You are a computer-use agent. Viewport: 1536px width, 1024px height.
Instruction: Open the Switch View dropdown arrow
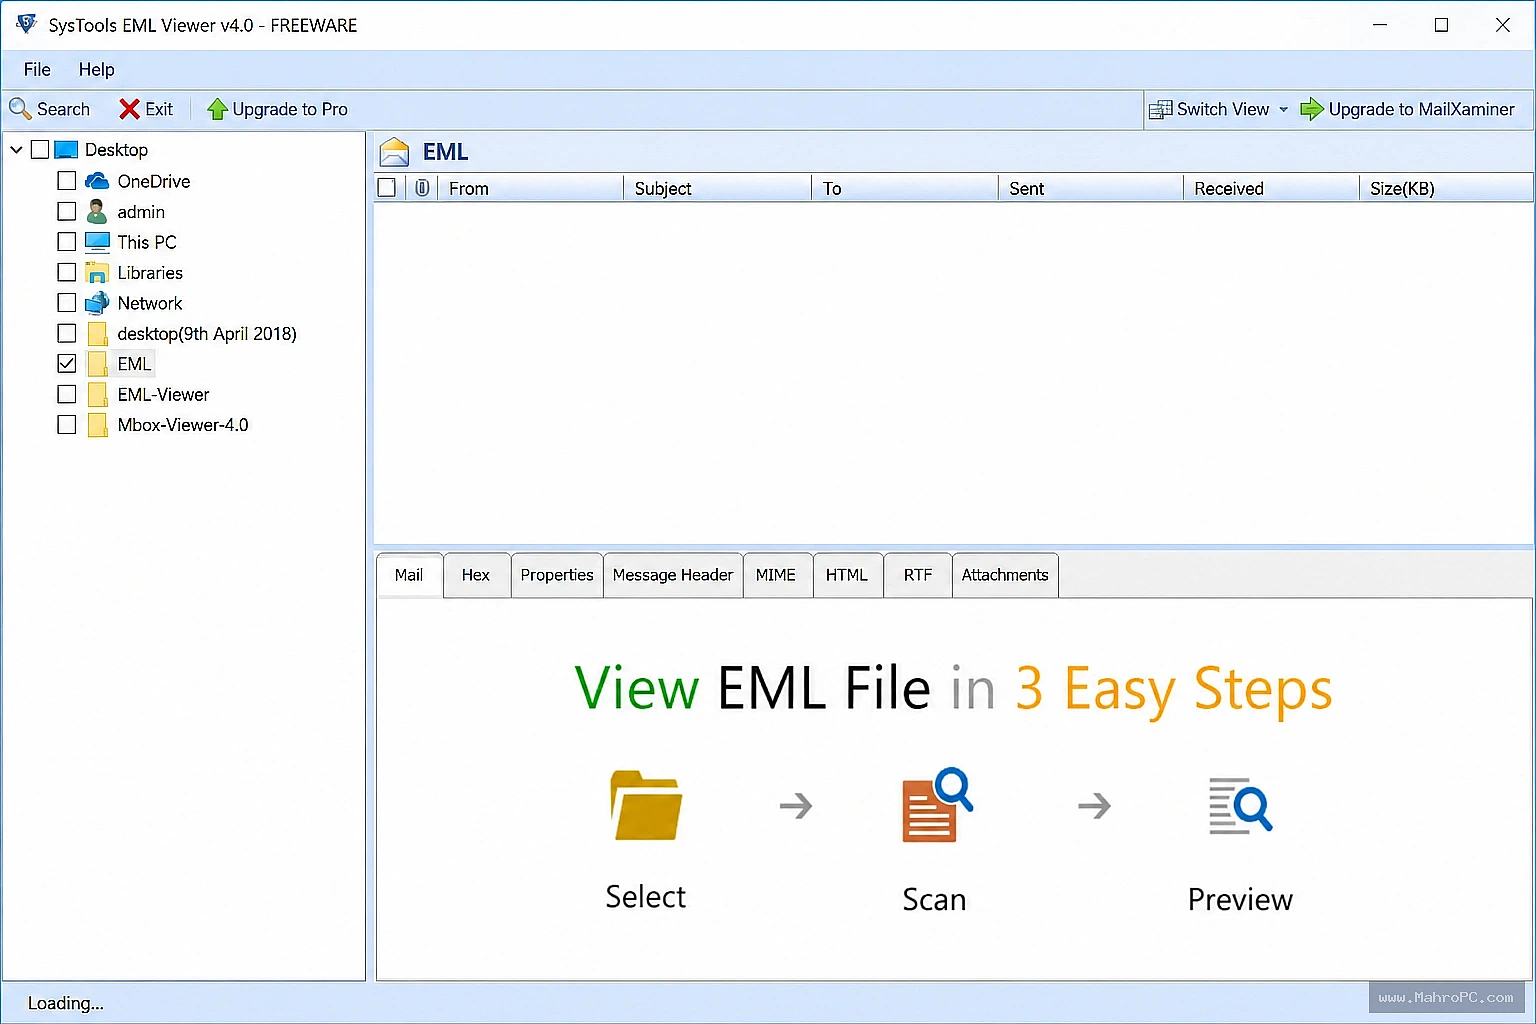[x=1284, y=109]
